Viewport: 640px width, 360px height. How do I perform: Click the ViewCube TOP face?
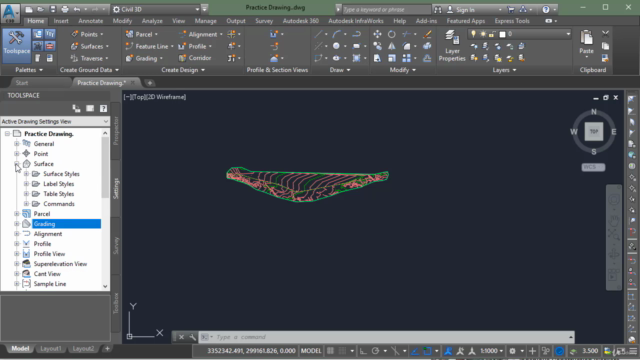[593, 131]
